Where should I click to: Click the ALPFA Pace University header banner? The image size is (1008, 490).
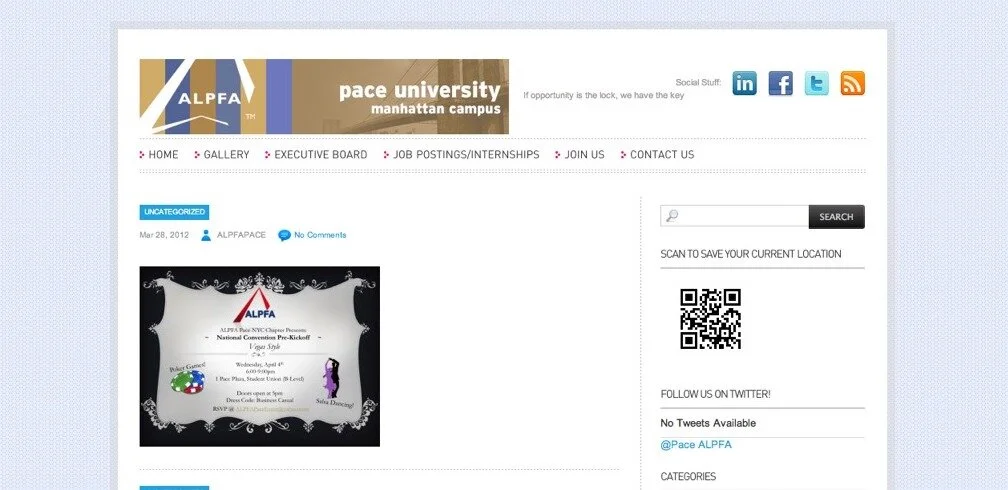click(x=324, y=96)
